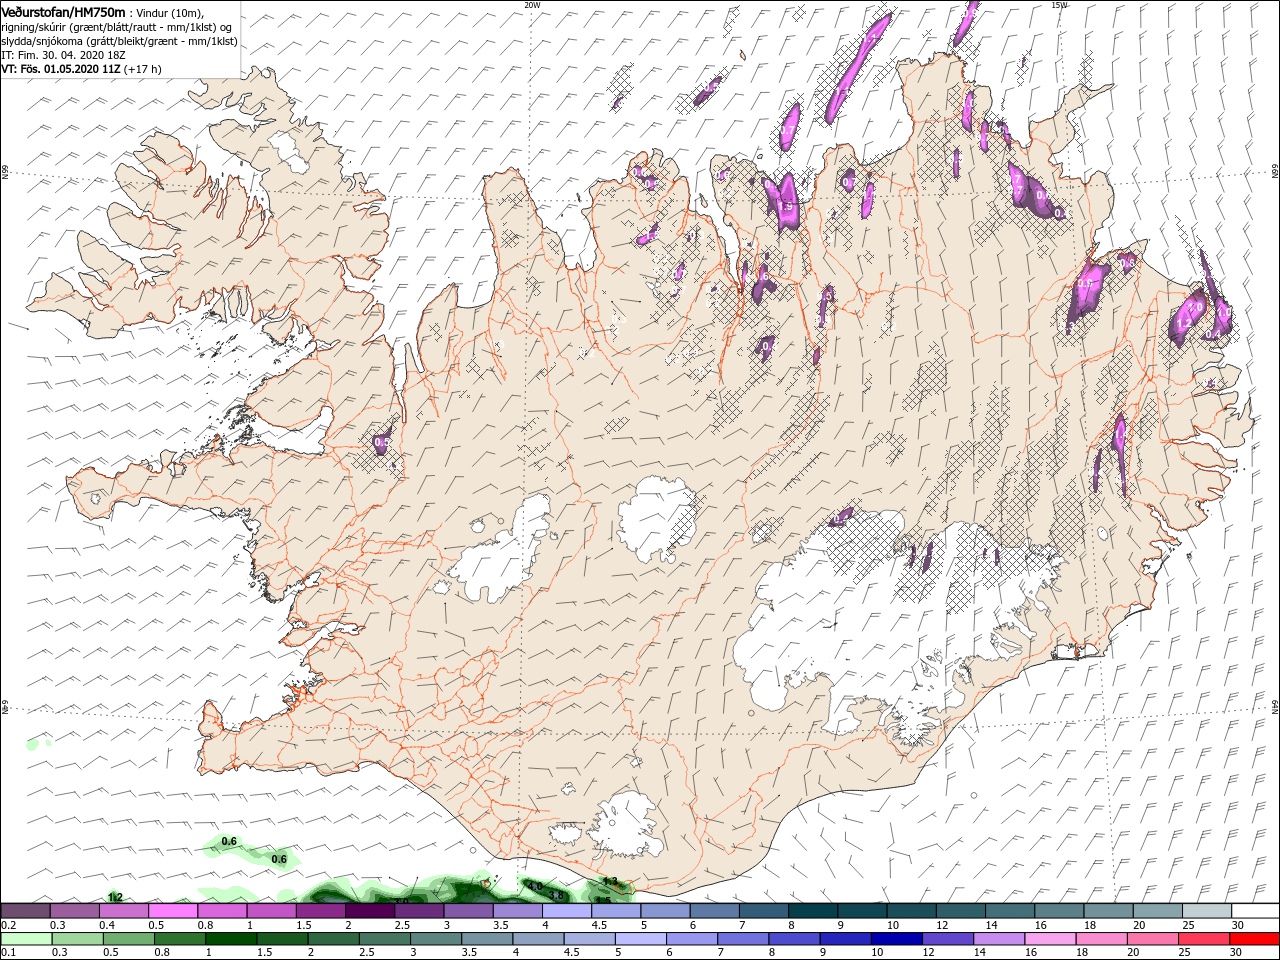This screenshot has height=960, width=1280.
Task: Click the 20W longitude label
Action: 532,5
